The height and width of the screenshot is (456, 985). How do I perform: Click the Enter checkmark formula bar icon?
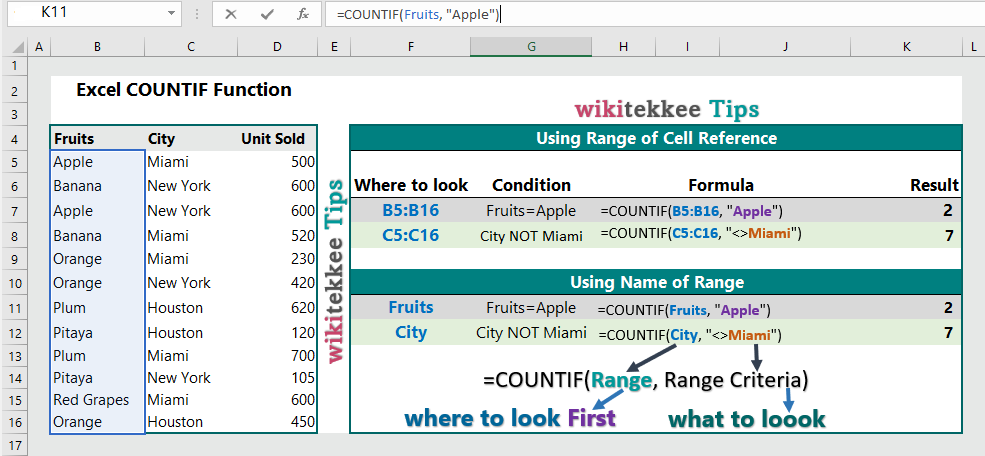pyautogui.click(x=266, y=14)
